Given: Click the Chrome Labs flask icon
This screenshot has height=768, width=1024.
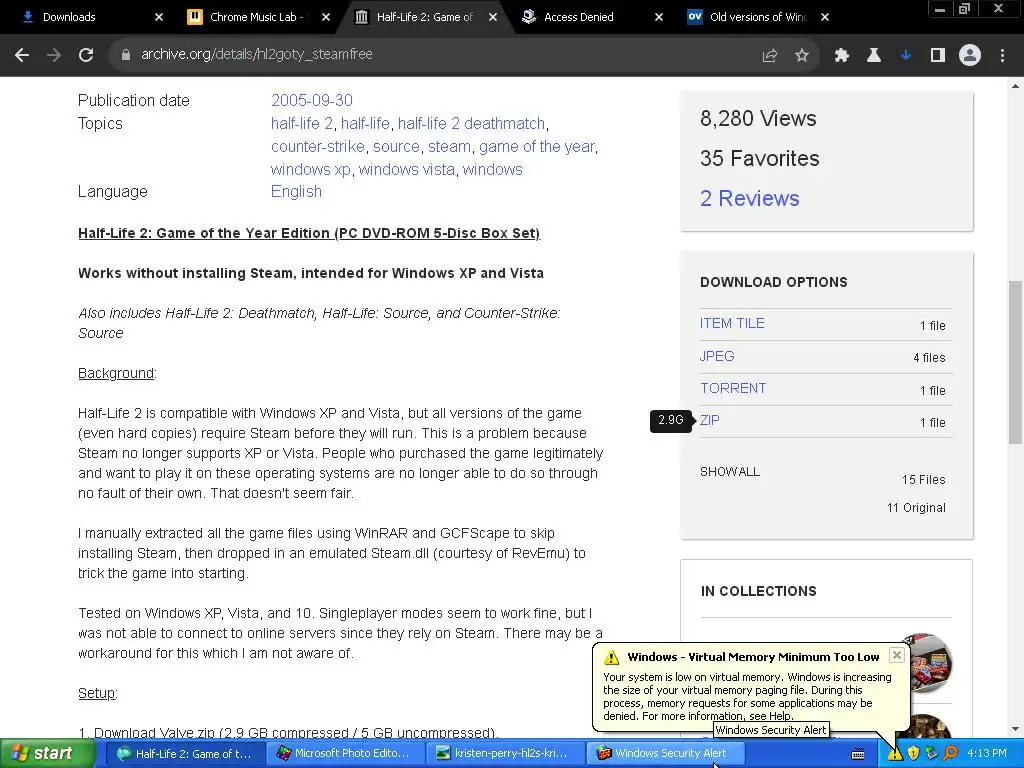Looking at the screenshot, I should click(874, 56).
